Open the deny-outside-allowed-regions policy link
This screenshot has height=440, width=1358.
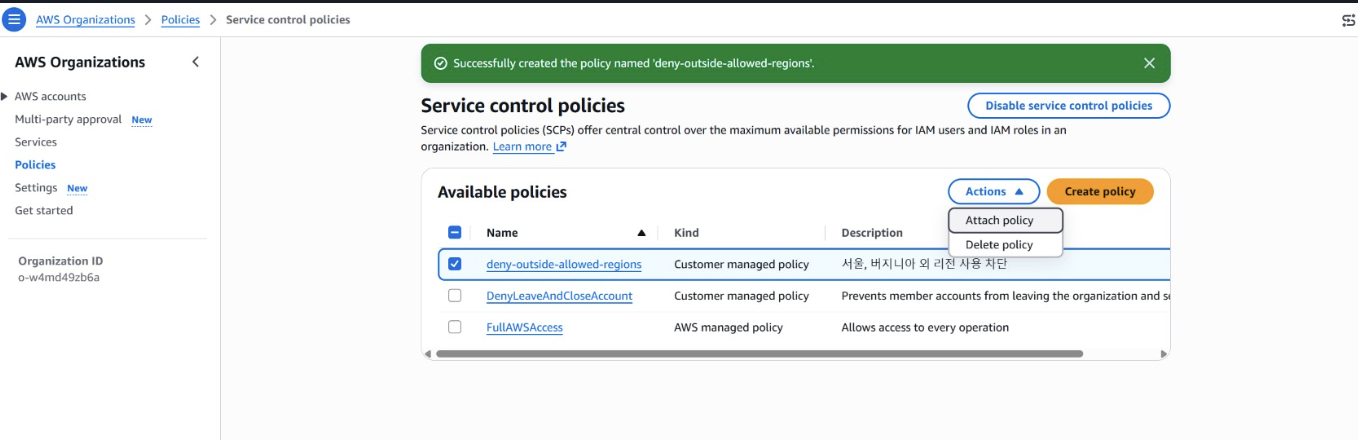coord(564,264)
